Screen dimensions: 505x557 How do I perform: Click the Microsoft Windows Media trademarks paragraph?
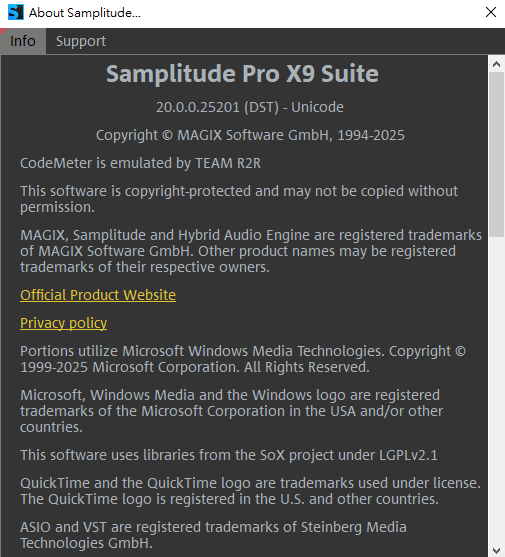232,411
